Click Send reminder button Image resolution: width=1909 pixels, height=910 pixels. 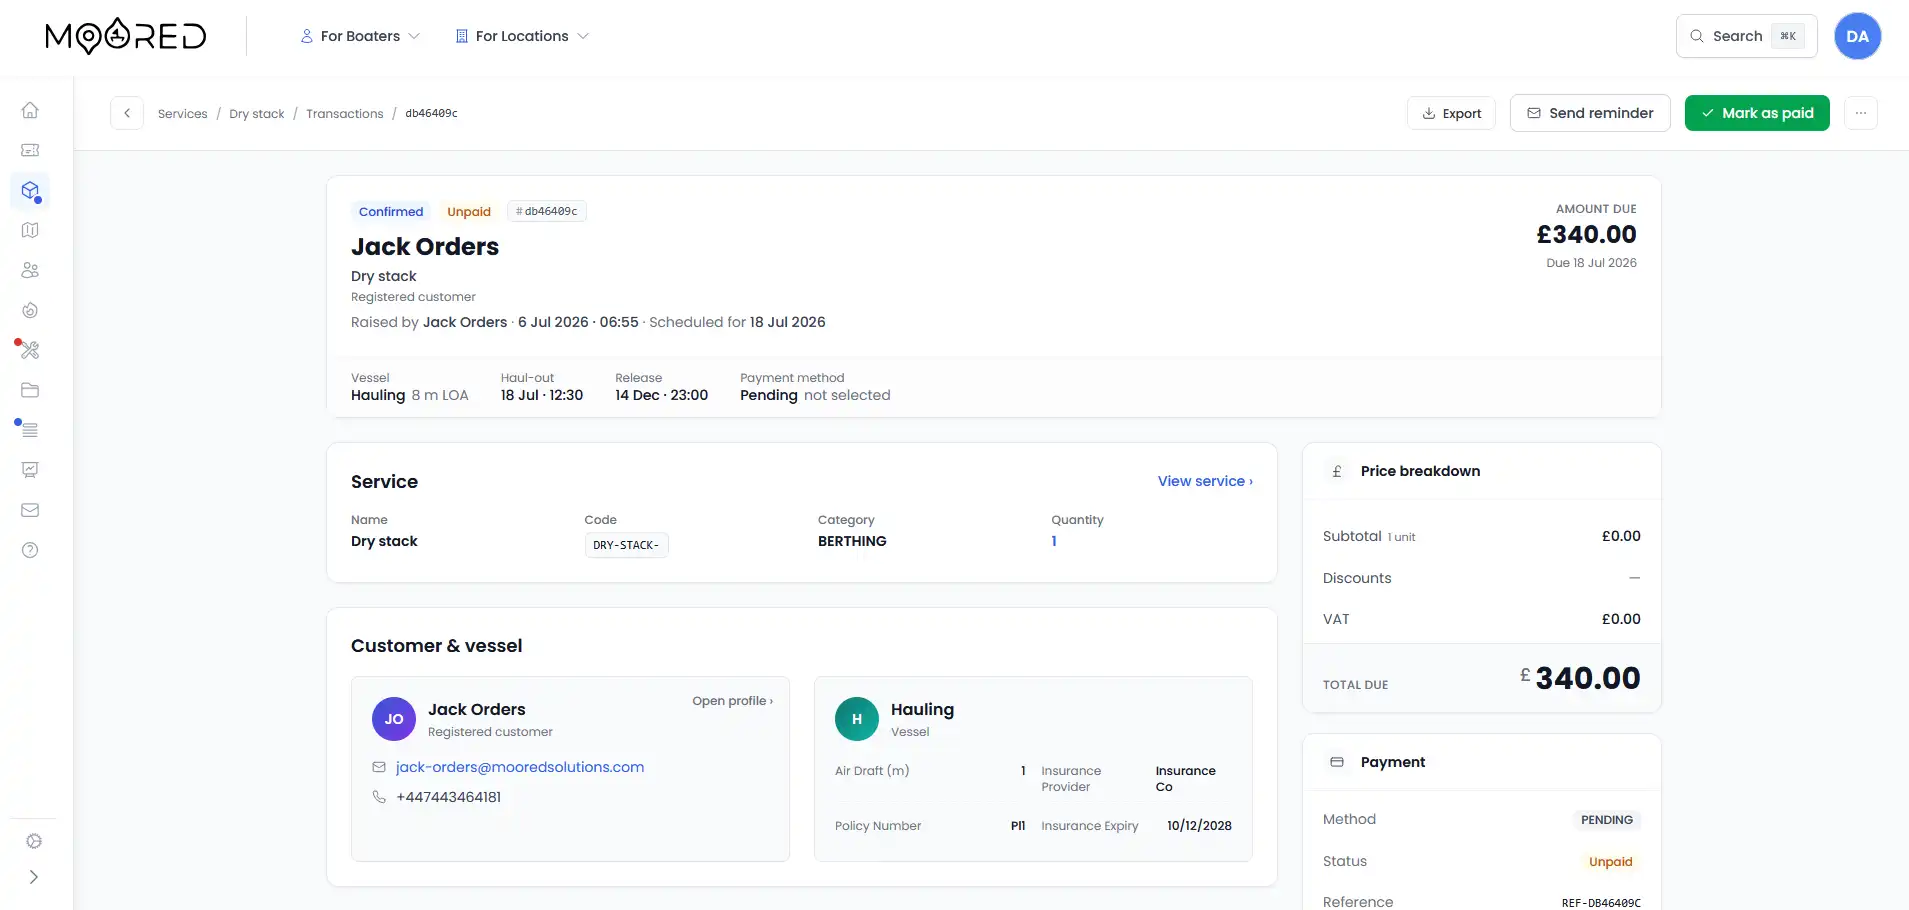(1590, 113)
